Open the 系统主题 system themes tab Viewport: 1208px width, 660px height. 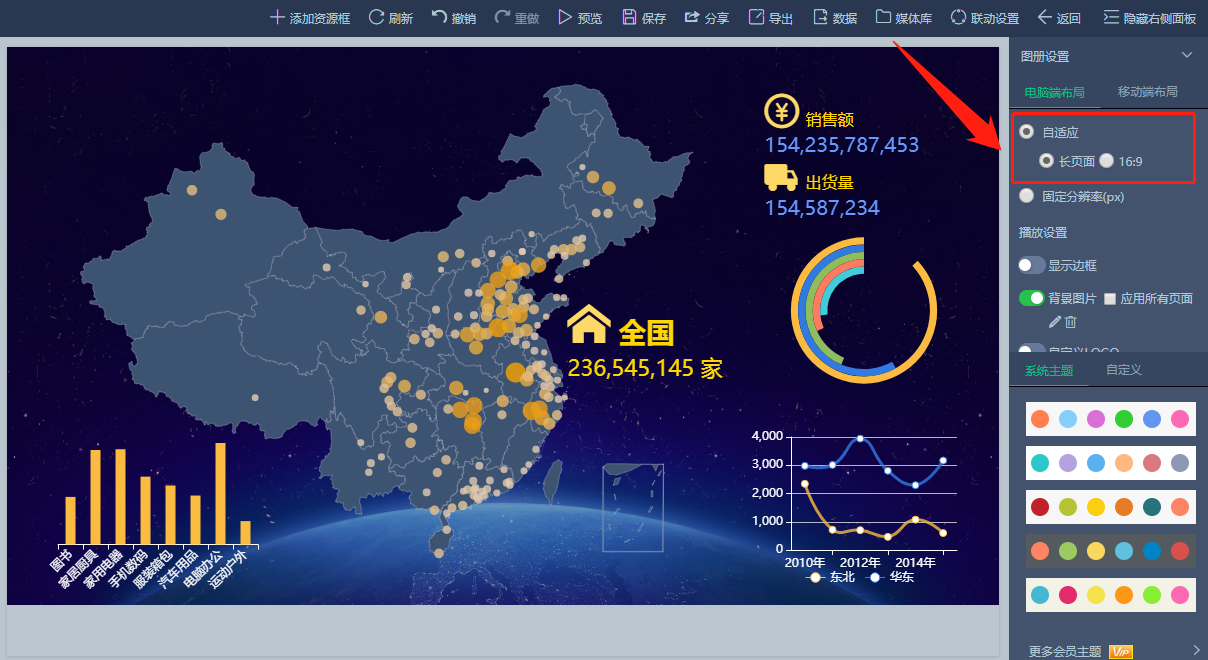click(1049, 370)
